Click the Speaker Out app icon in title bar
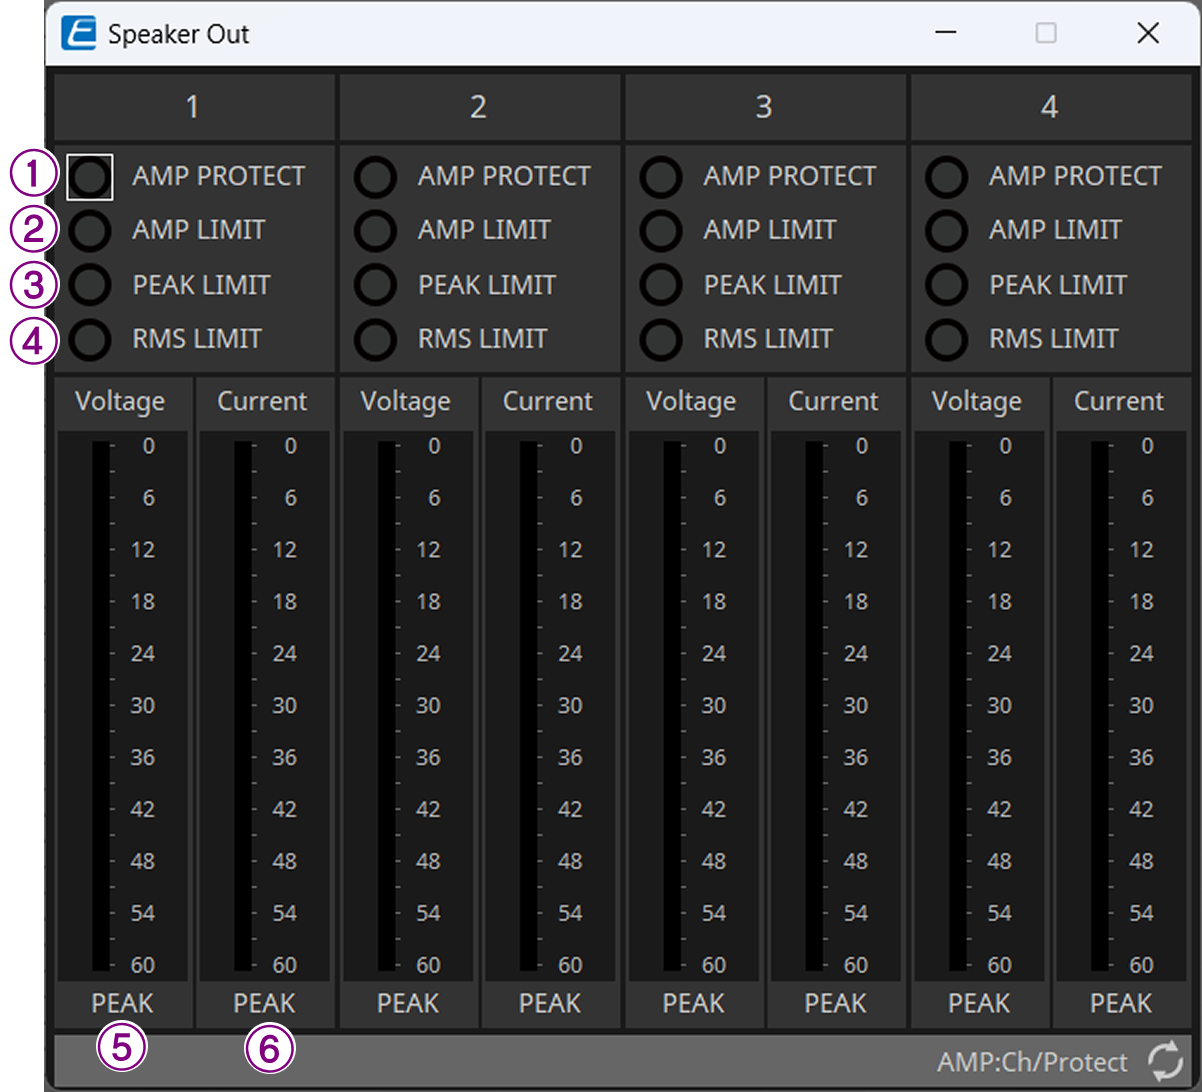 pos(79,33)
